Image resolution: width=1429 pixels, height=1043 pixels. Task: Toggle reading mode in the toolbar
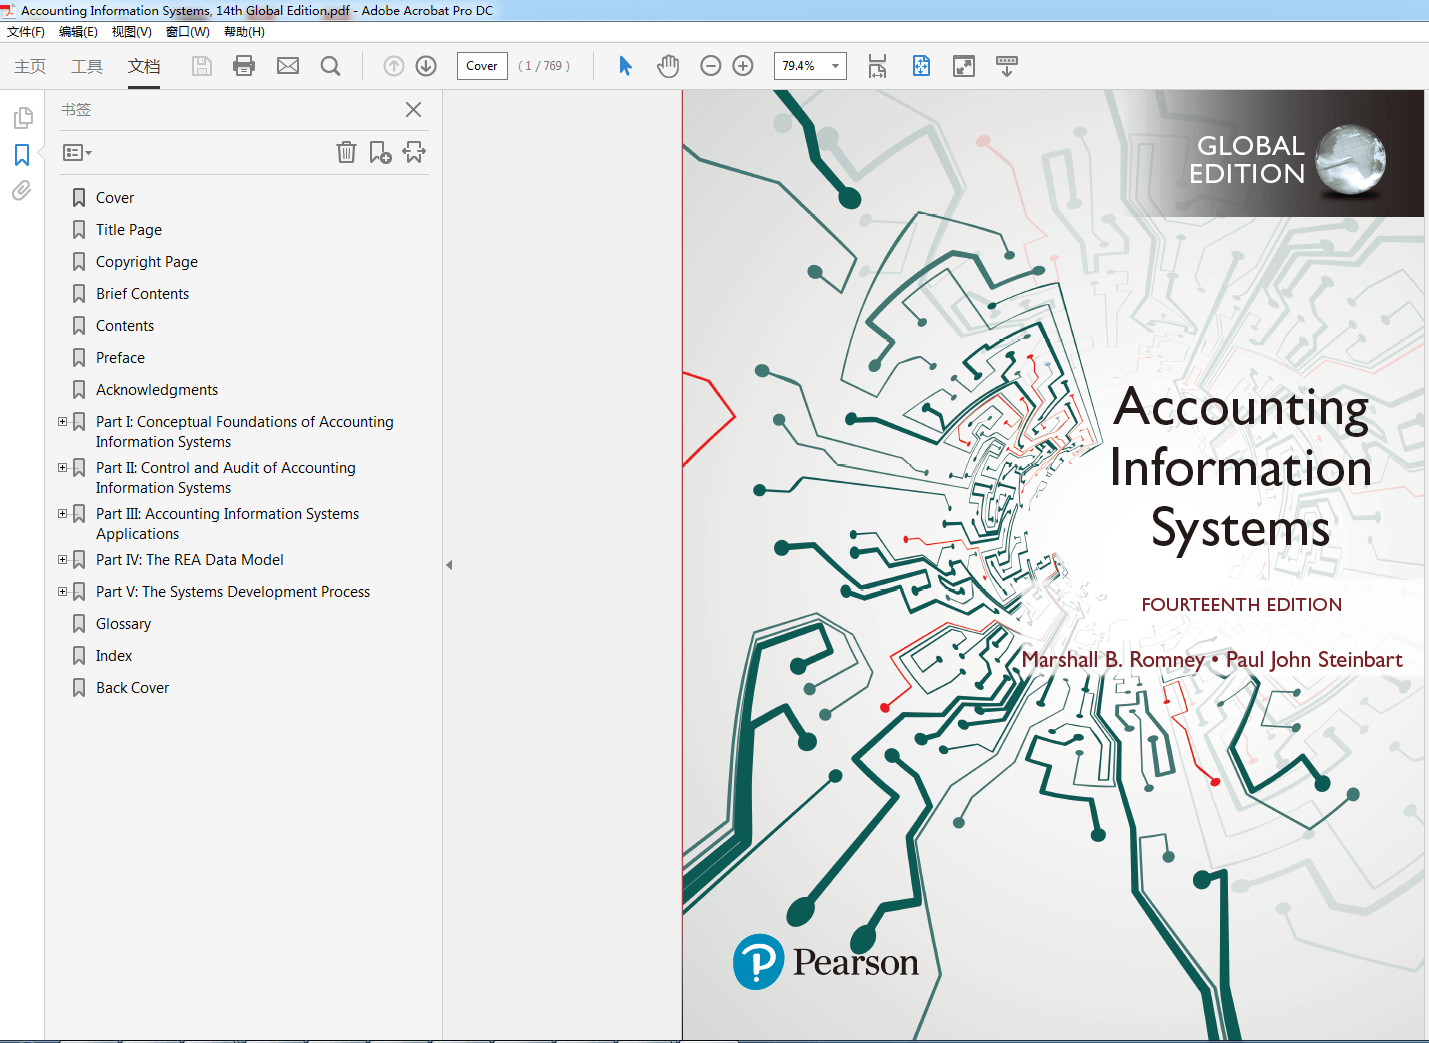click(1006, 66)
